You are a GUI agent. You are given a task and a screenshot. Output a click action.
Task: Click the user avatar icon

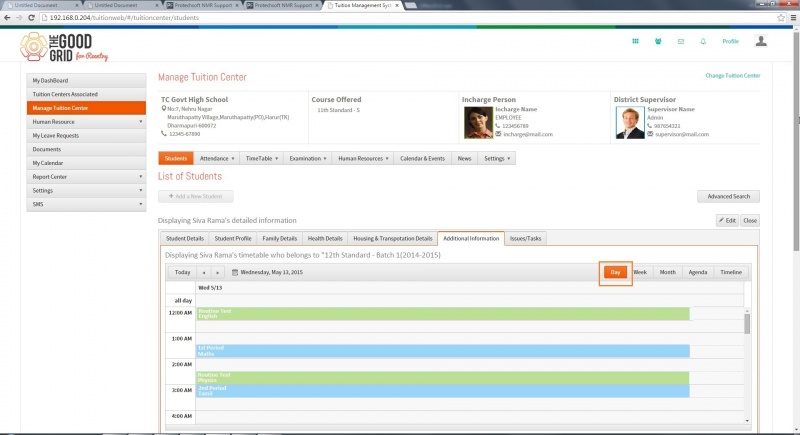[x=761, y=41]
